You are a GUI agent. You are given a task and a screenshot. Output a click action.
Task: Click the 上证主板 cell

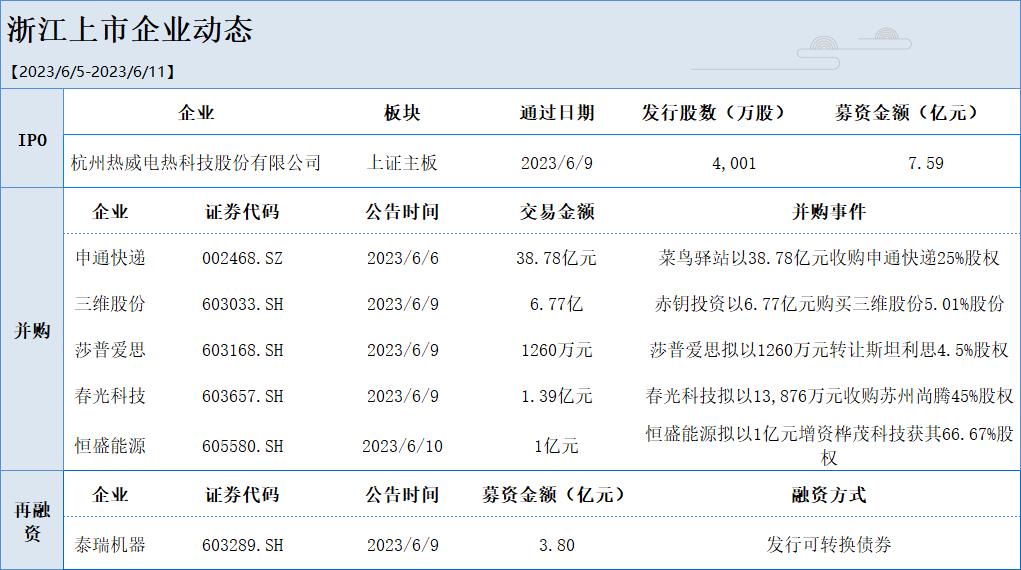(x=402, y=163)
